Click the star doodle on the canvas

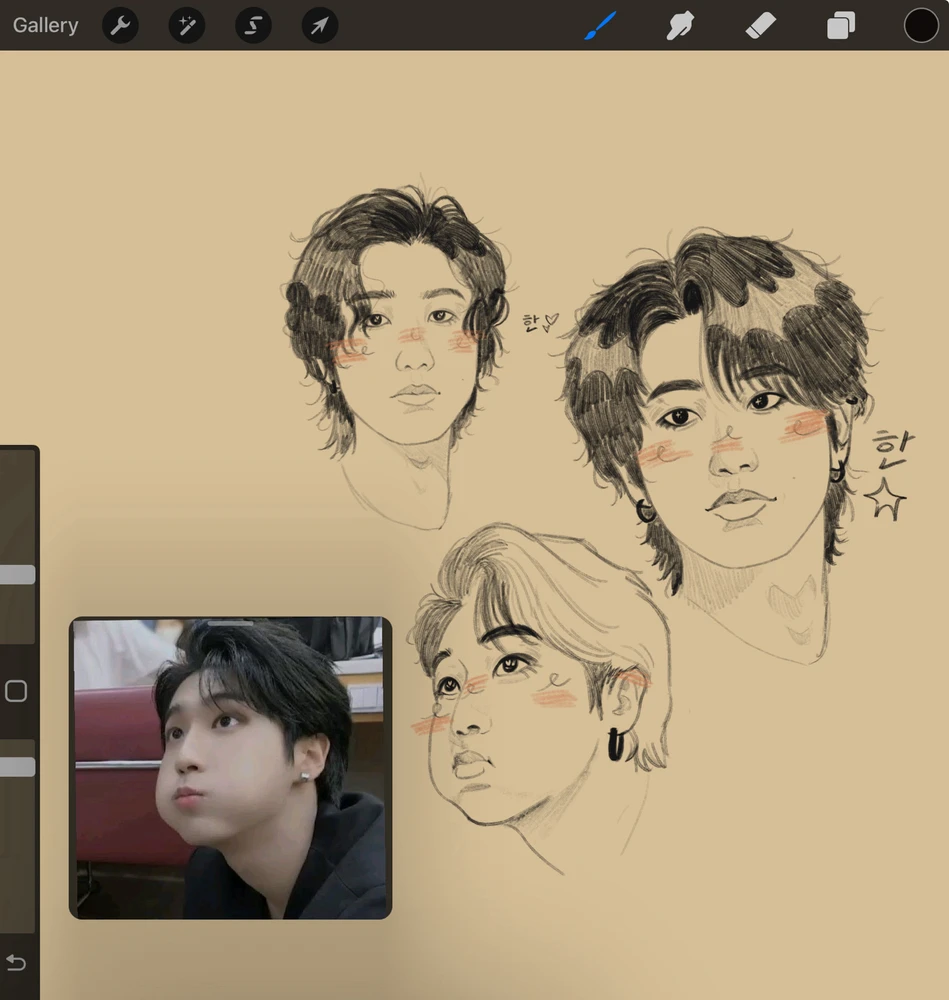tap(885, 499)
